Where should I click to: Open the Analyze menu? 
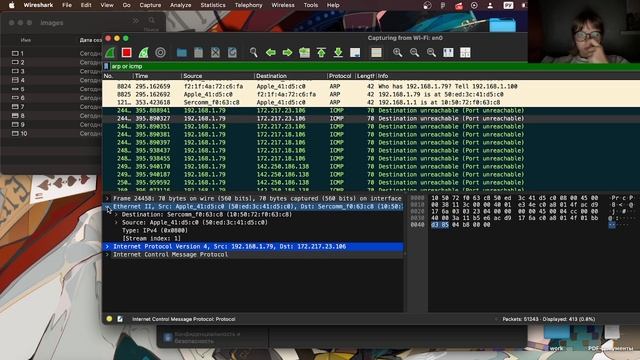click(x=180, y=5)
